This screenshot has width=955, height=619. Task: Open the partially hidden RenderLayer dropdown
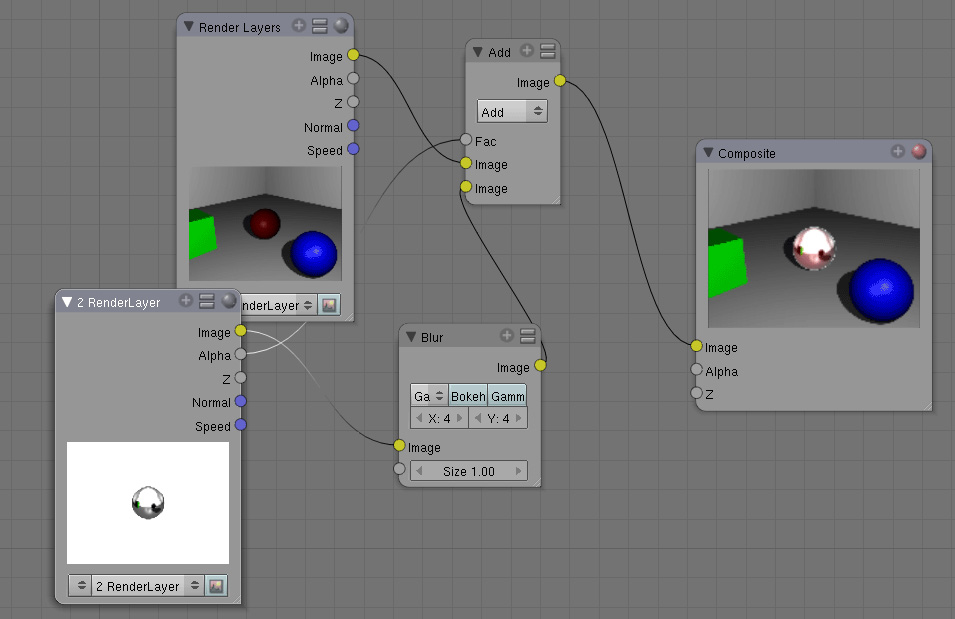tap(278, 305)
